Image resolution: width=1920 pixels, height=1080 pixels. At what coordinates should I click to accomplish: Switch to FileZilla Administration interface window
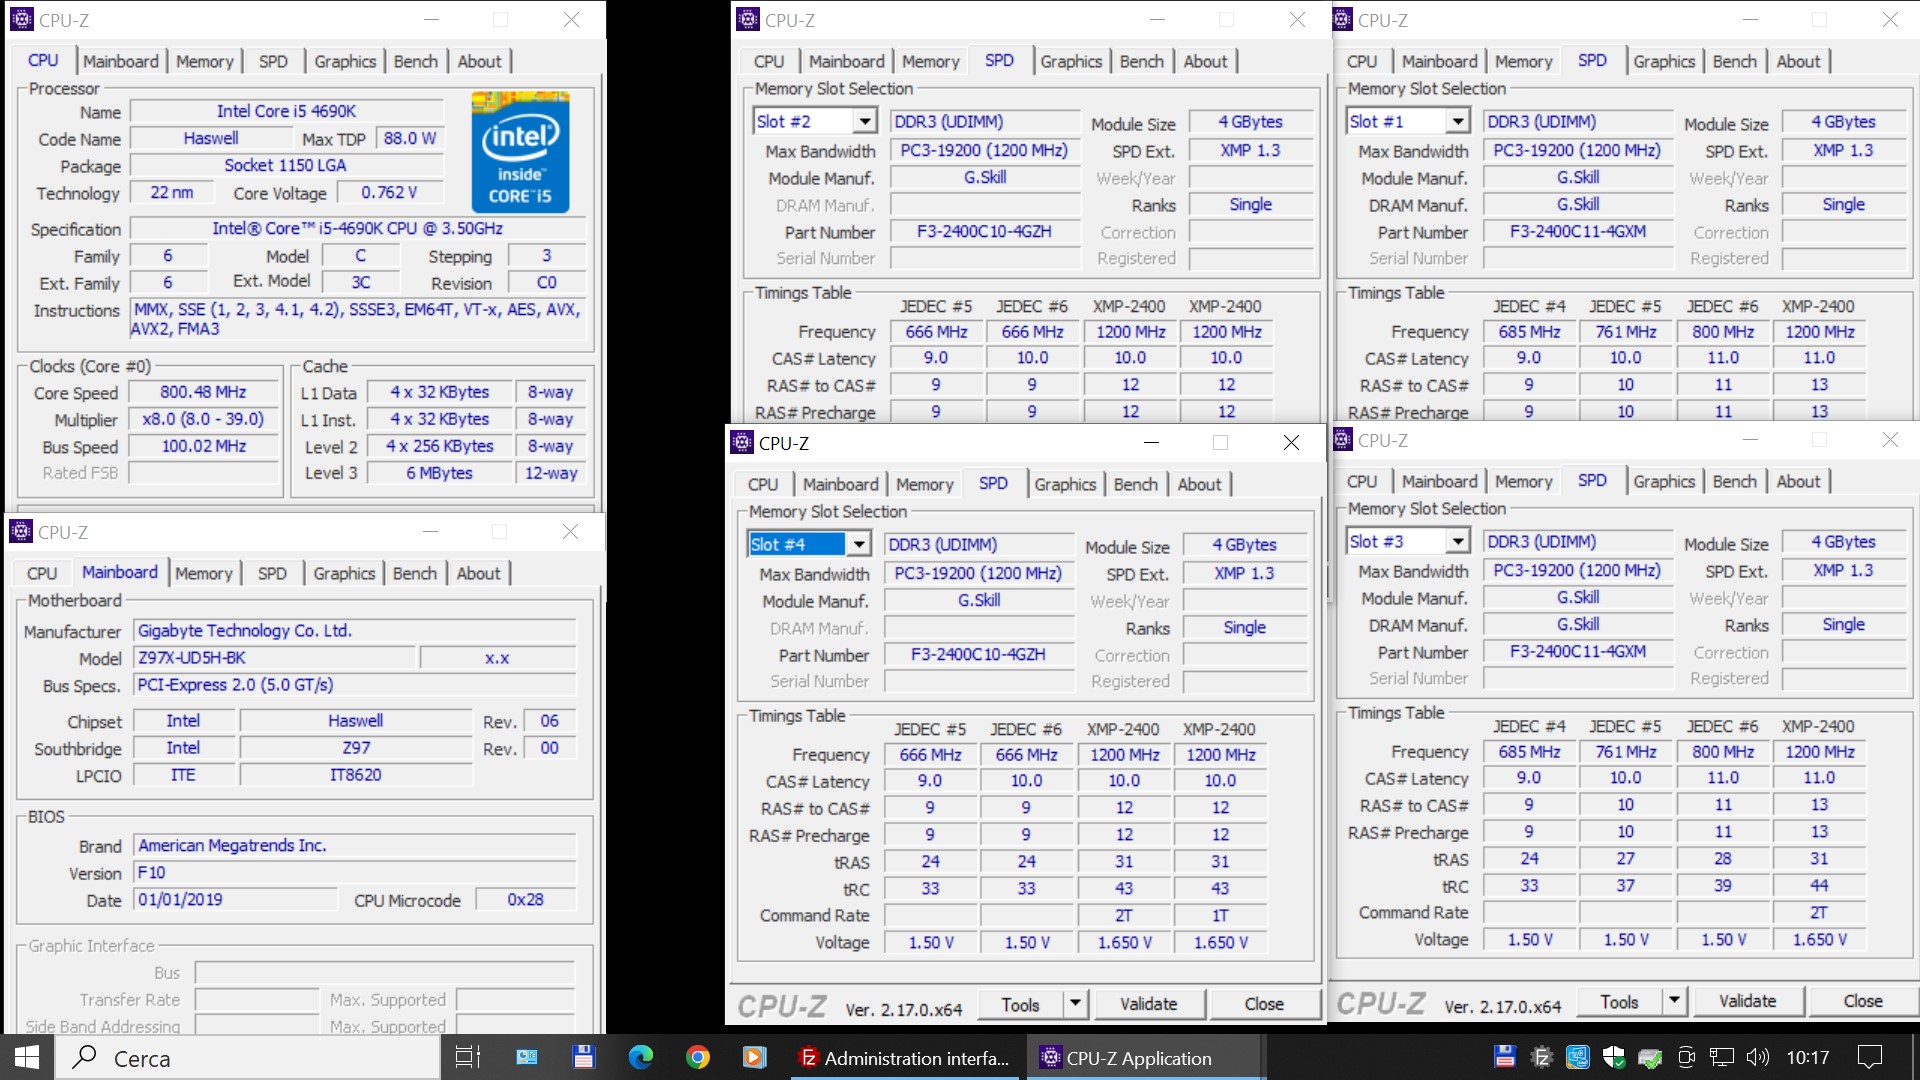[x=905, y=1057]
